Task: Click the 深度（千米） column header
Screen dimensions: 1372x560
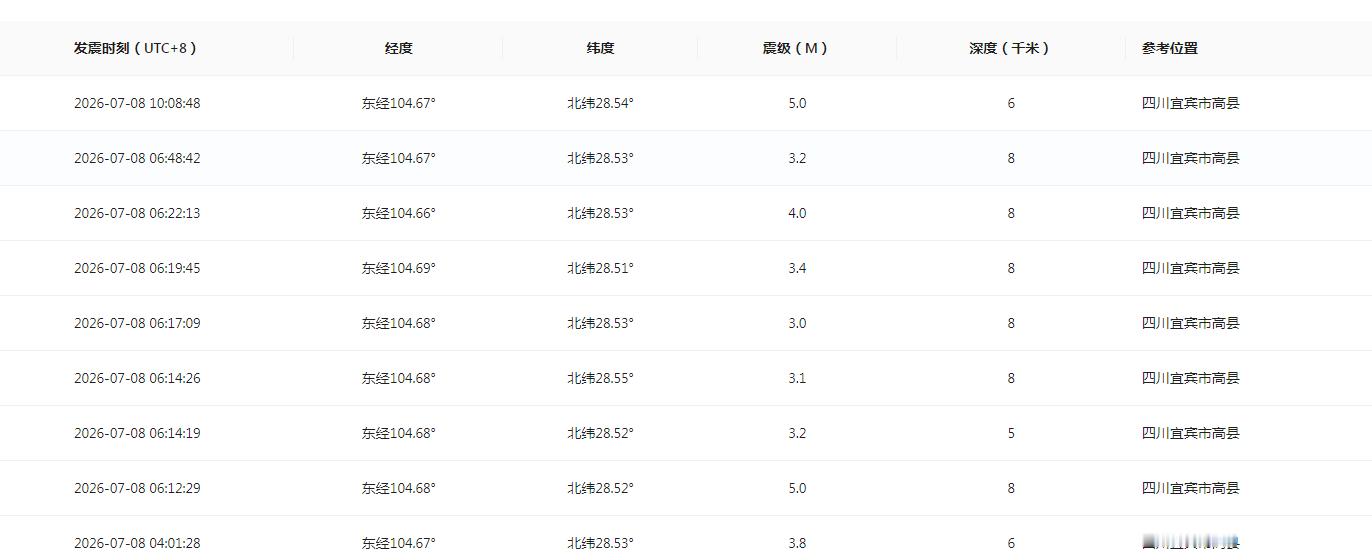Action: [x=1010, y=48]
